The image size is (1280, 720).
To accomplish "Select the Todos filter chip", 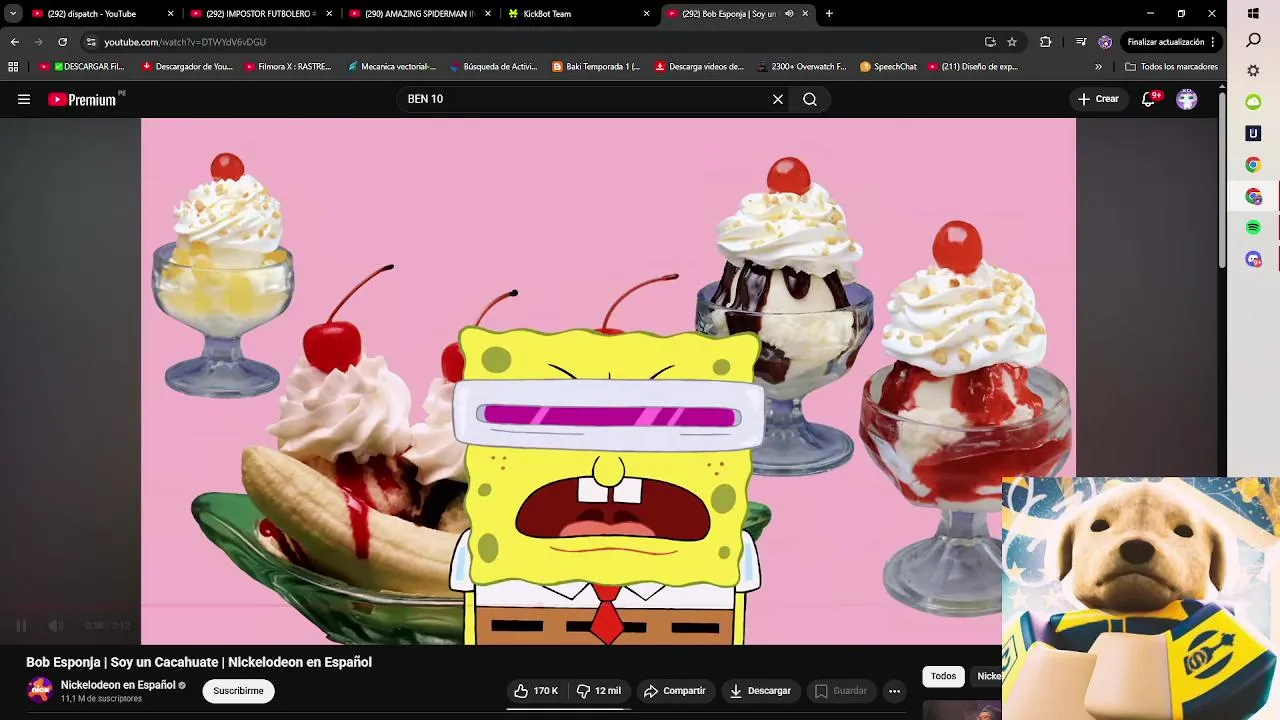I will [x=943, y=676].
